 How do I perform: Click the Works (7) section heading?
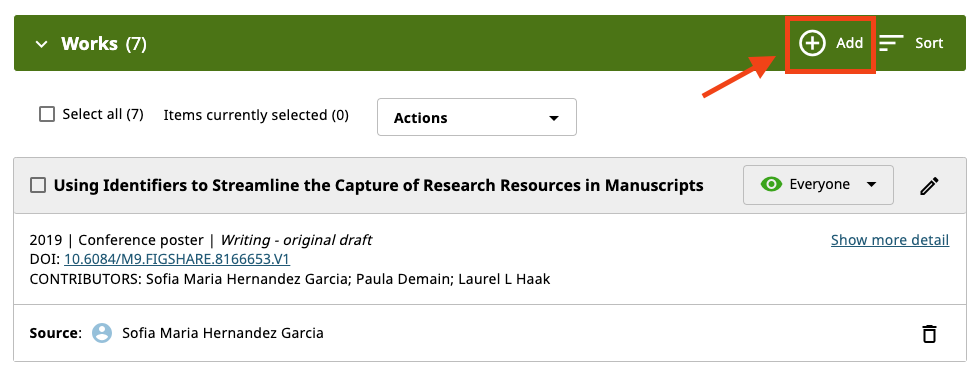tap(104, 44)
